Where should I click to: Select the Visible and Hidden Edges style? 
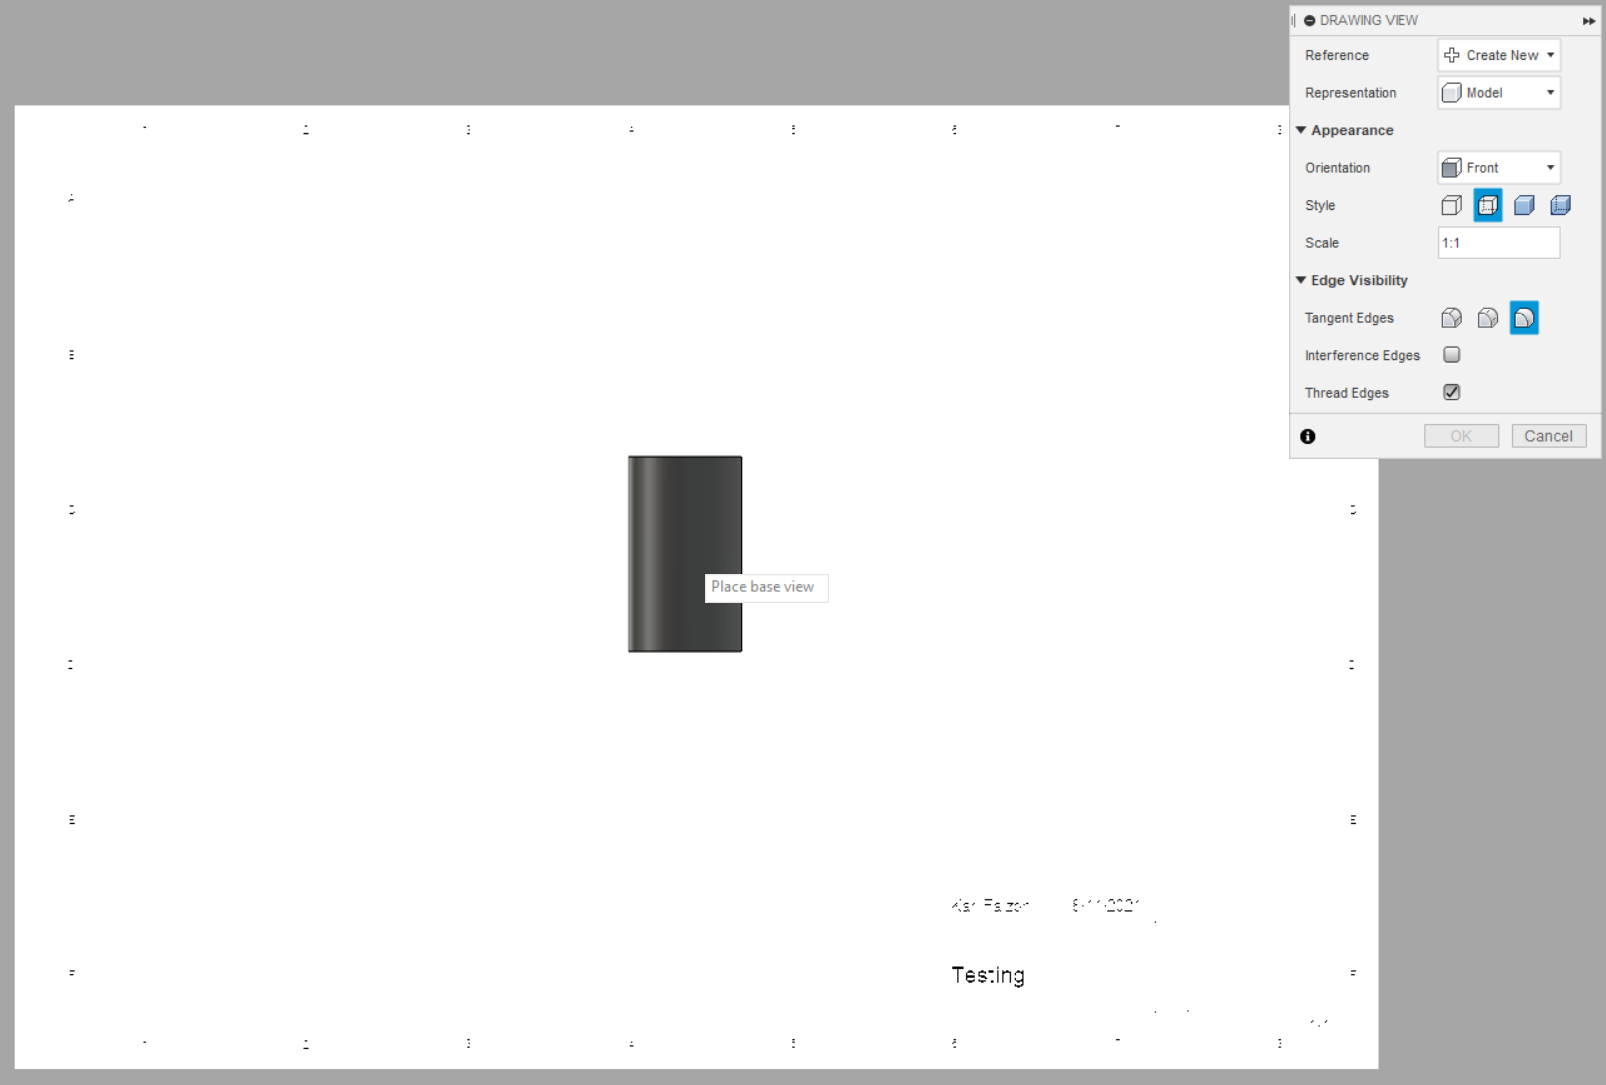coord(1487,205)
